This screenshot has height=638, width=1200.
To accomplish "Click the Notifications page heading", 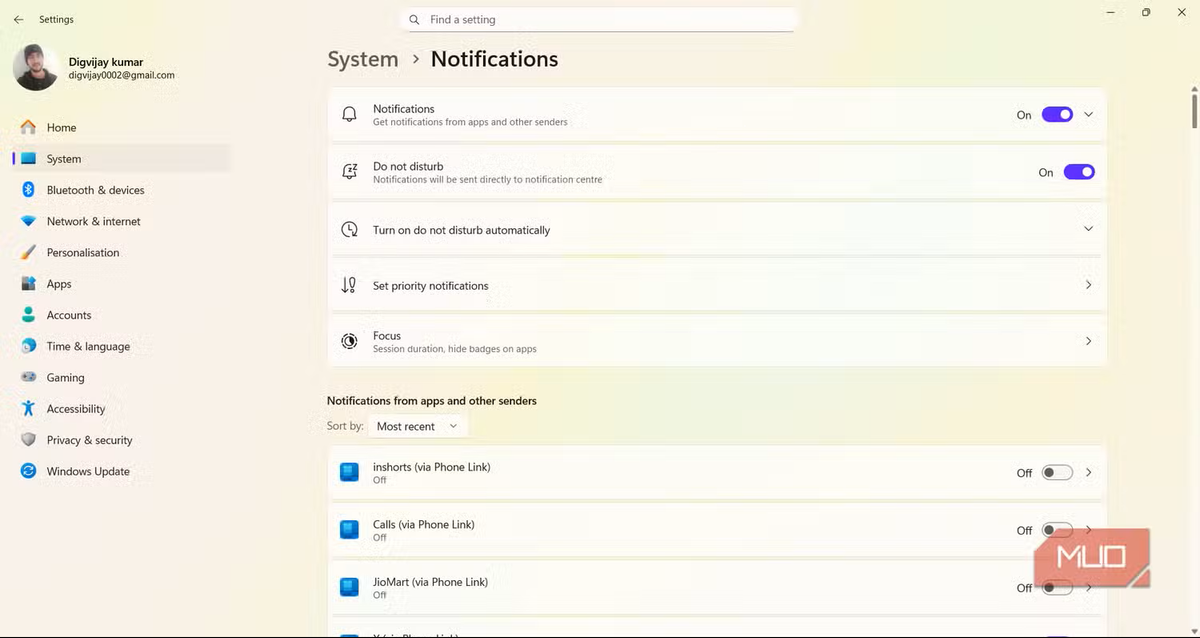I will (494, 59).
